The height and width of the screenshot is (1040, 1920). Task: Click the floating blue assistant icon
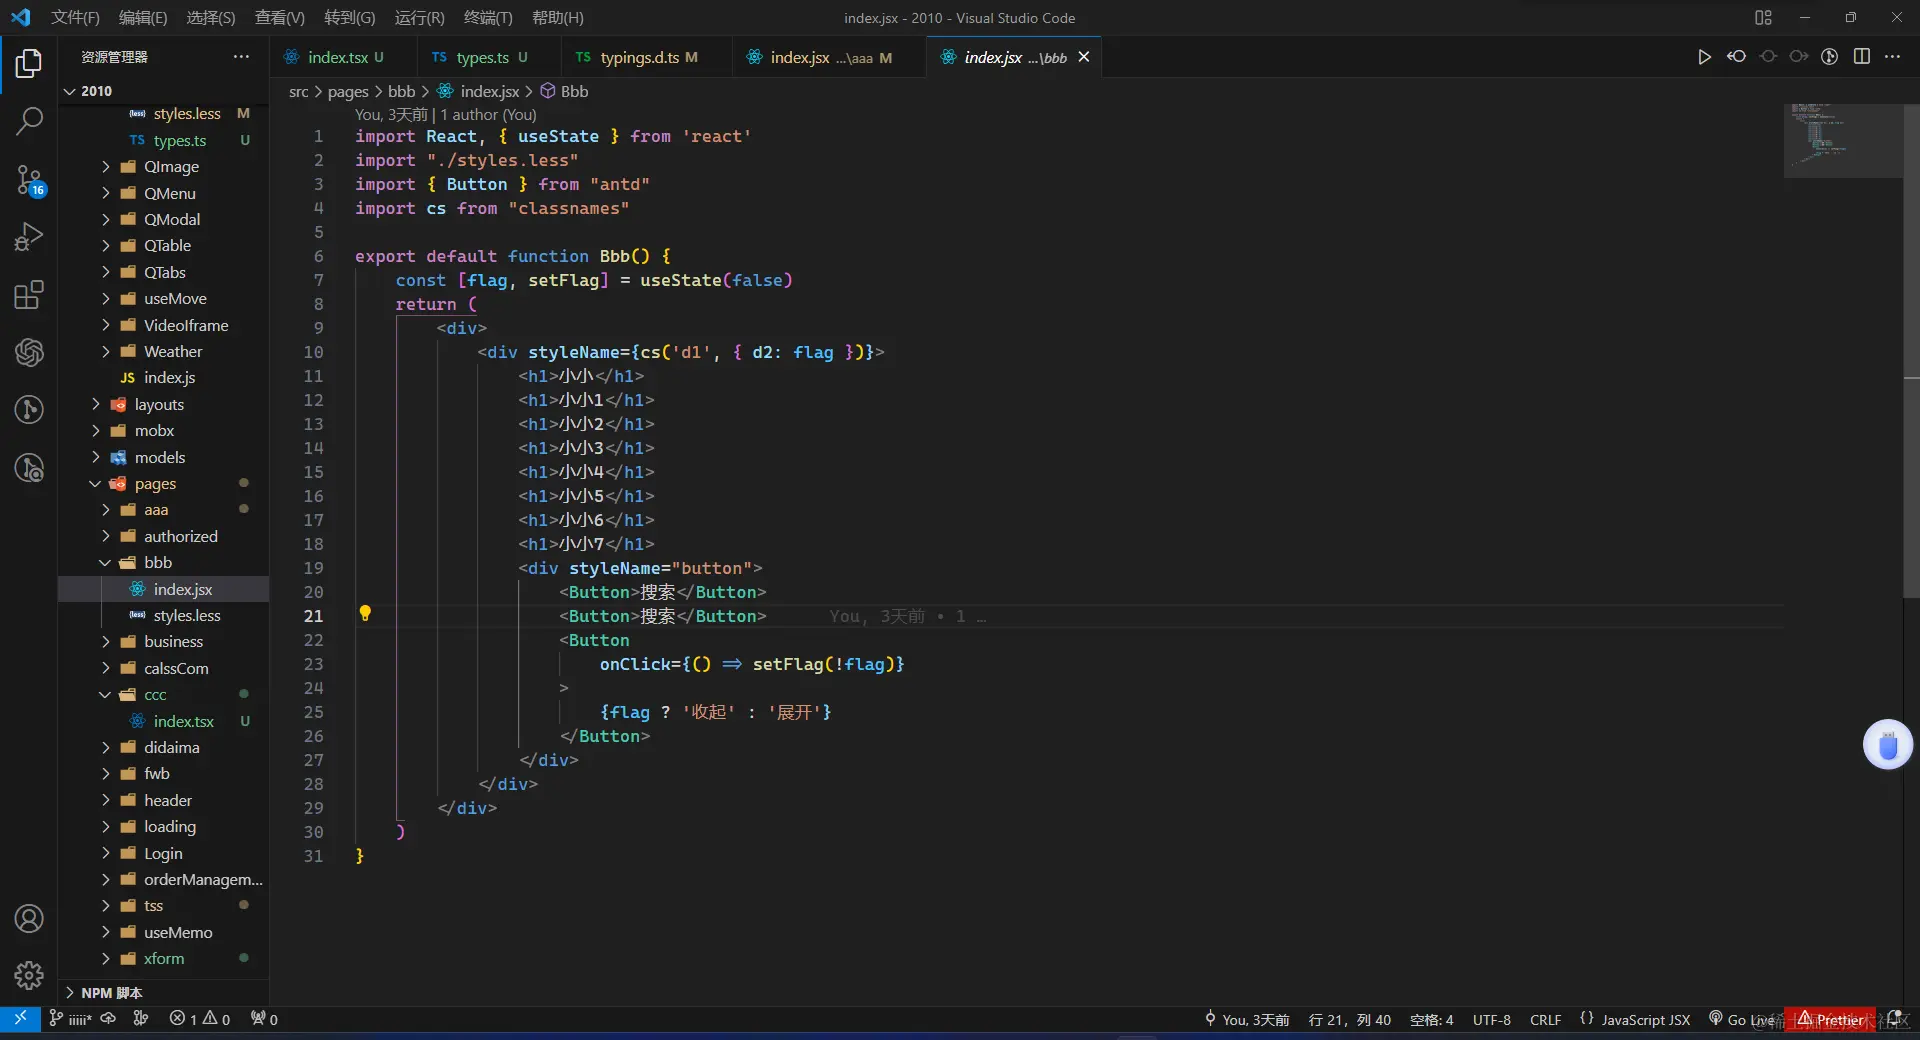click(x=1888, y=745)
